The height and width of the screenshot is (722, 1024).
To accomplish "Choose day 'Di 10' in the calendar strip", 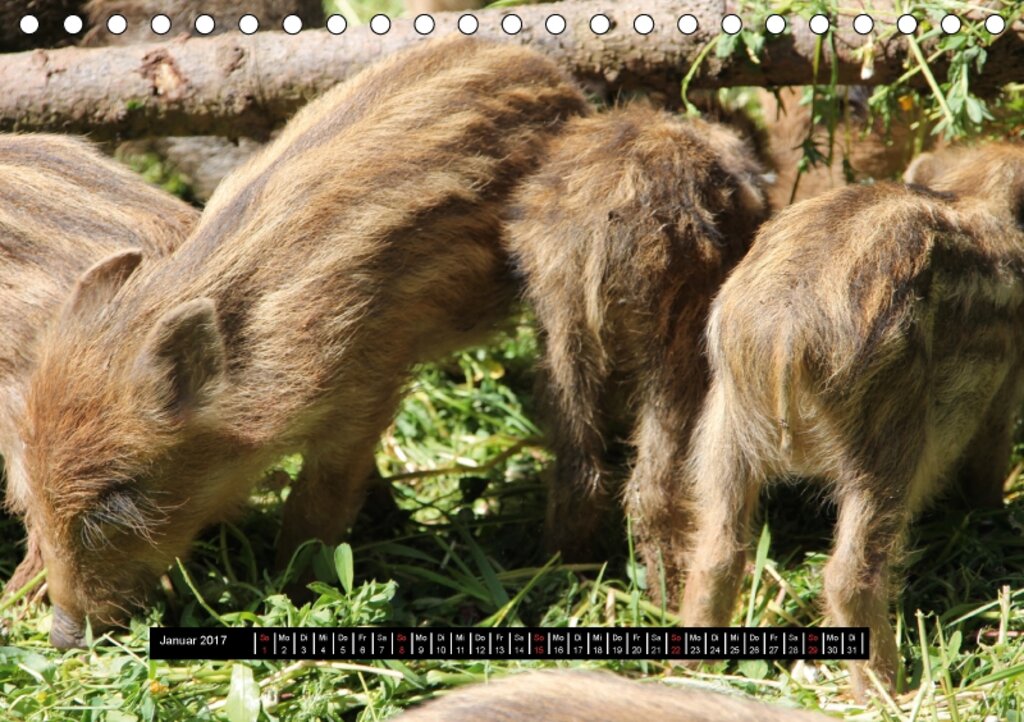I will tap(441, 644).
